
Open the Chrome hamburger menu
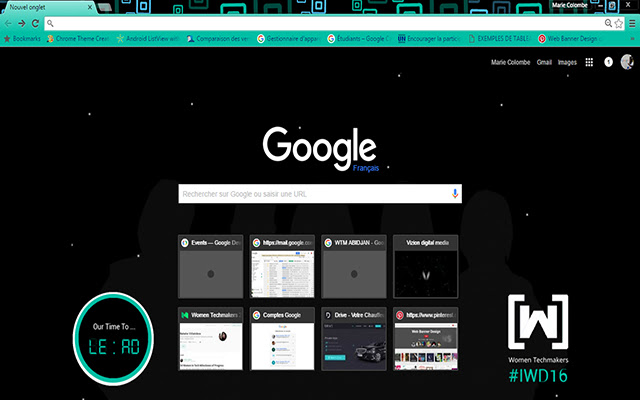pyautogui.click(x=632, y=24)
